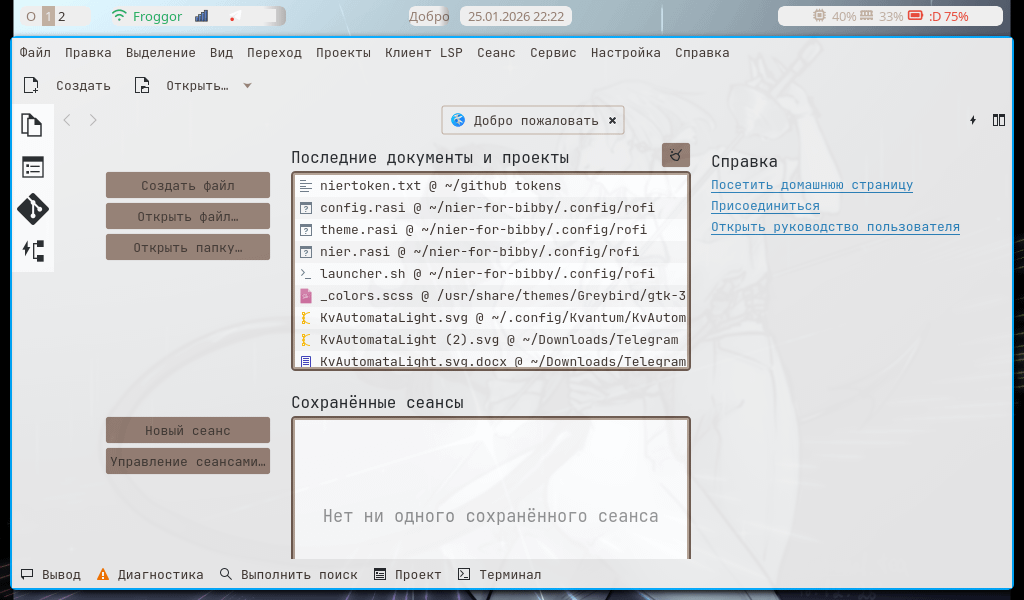Follow the Посетить домашнюю страницу link
Screen dimensions: 1024x600
(812, 185)
